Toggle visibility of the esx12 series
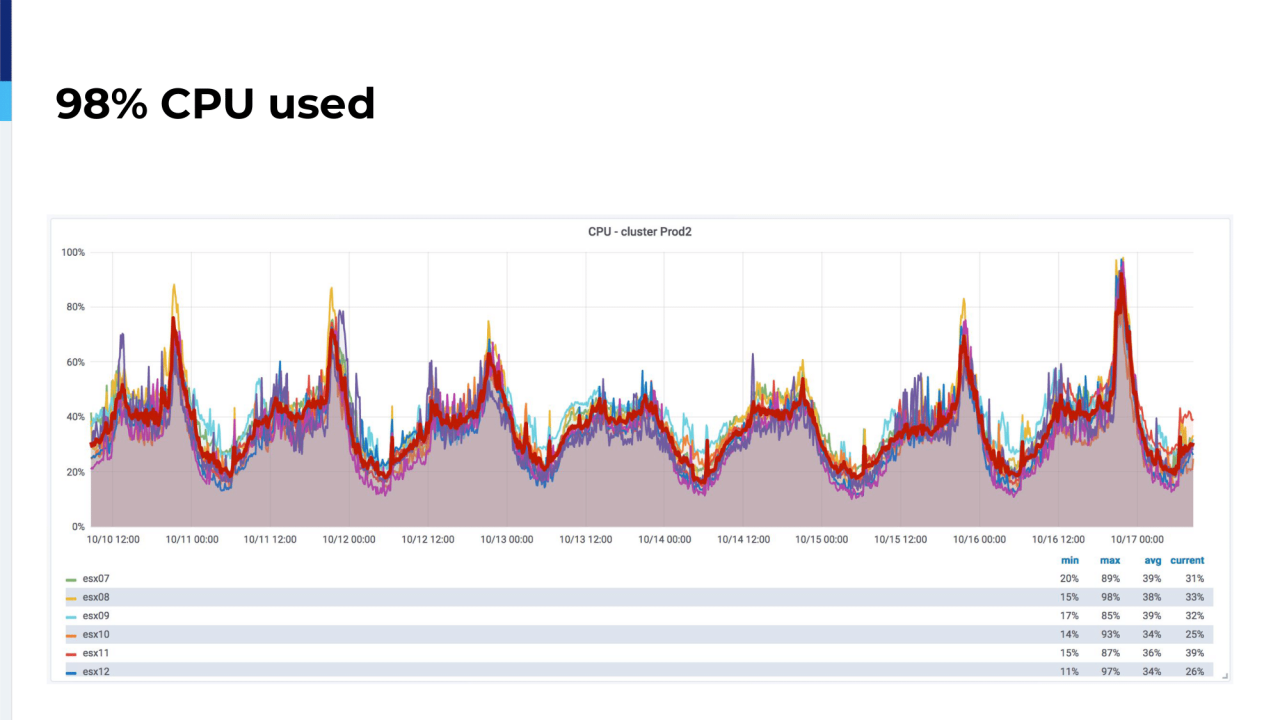 pos(95,671)
